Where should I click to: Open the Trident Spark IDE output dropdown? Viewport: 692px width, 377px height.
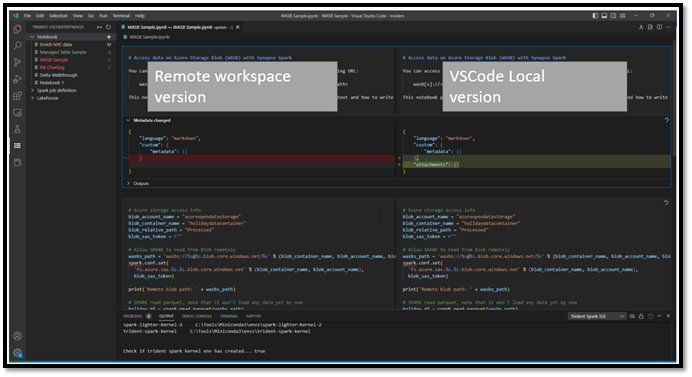click(x=597, y=316)
